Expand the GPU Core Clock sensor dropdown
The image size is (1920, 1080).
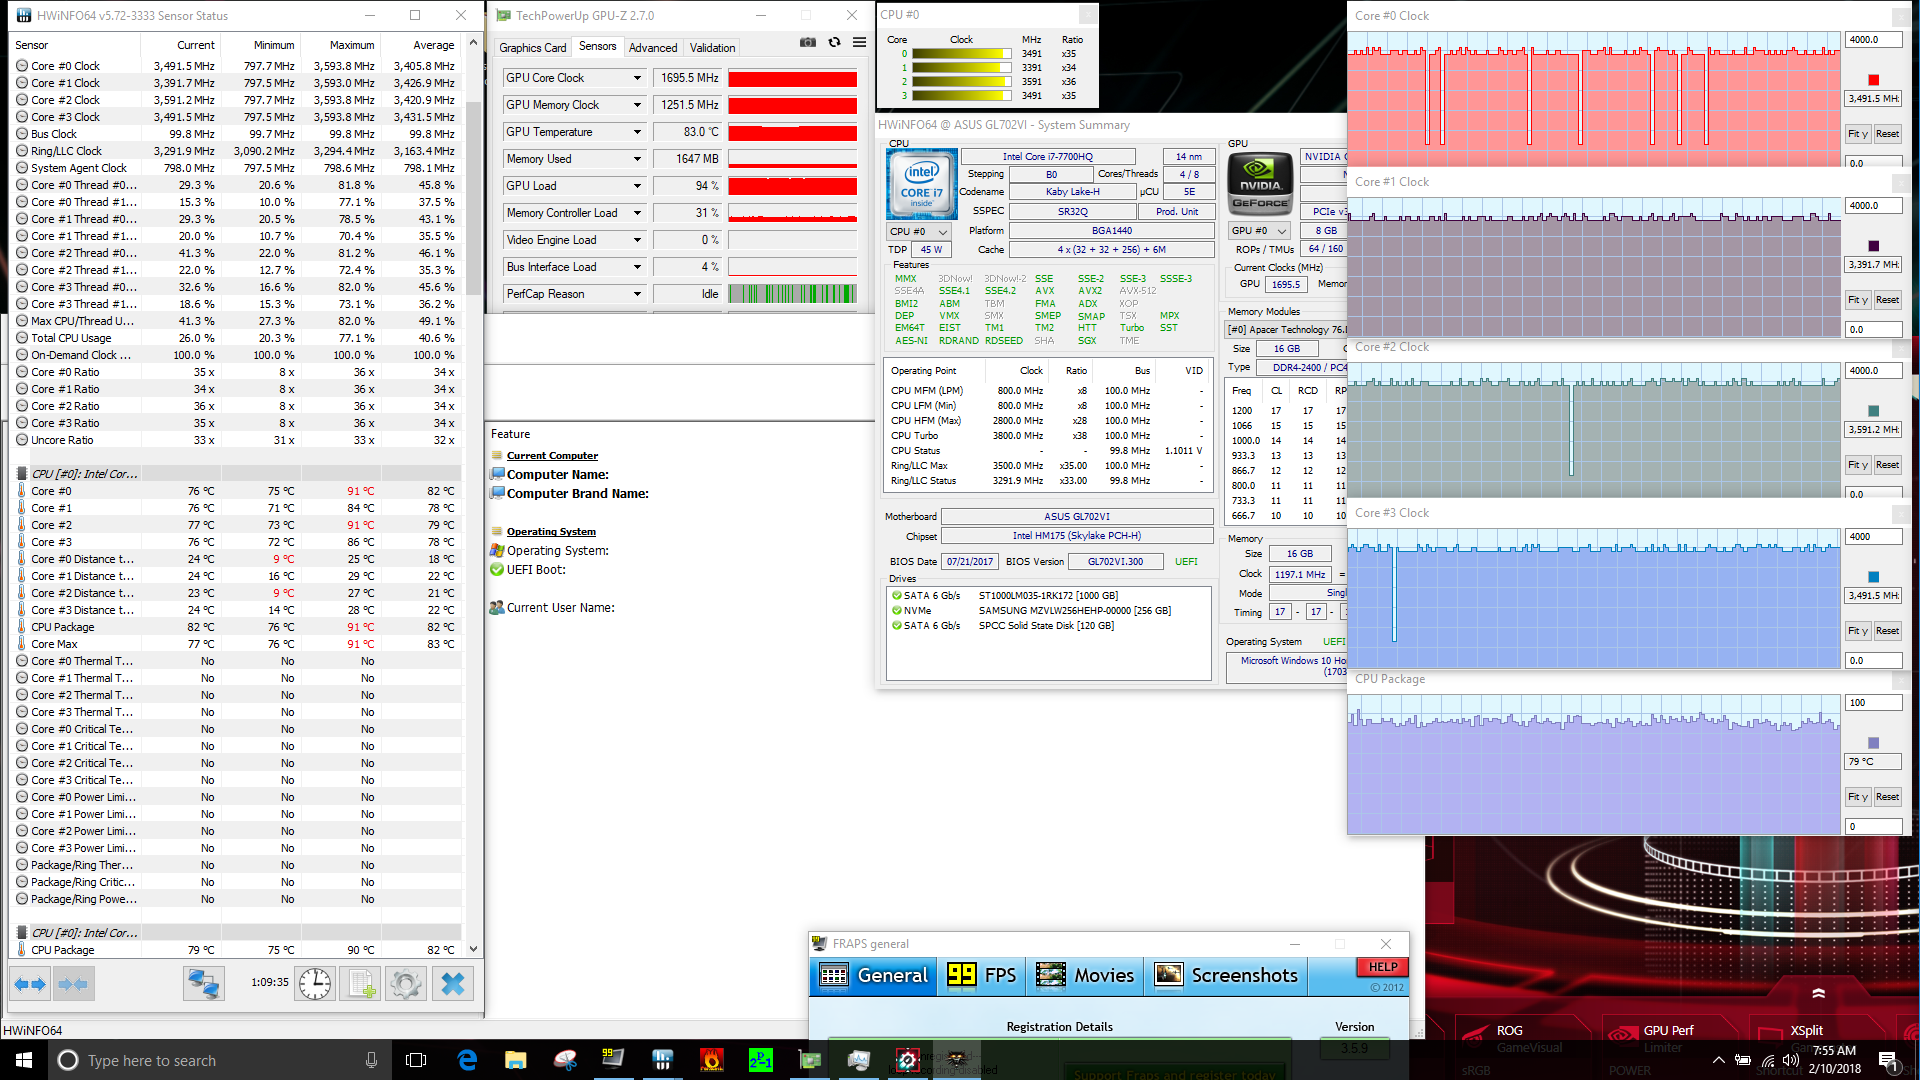click(637, 78)
